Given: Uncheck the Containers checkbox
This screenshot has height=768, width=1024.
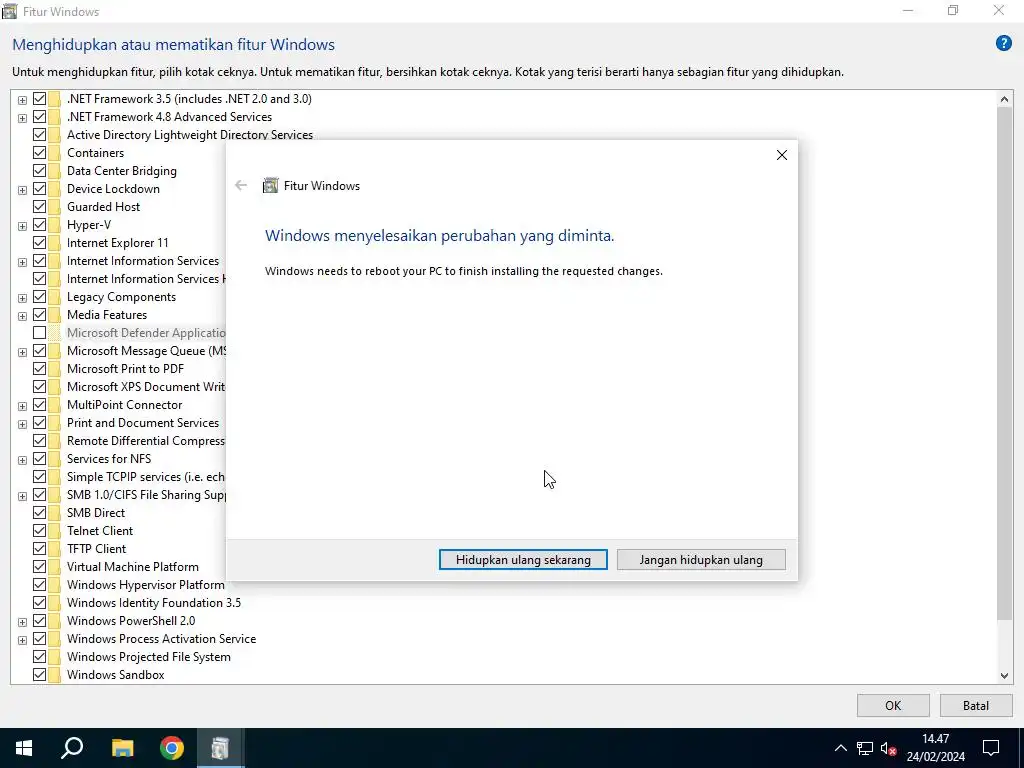Looking at the screenshot, I should pos(39,153).
